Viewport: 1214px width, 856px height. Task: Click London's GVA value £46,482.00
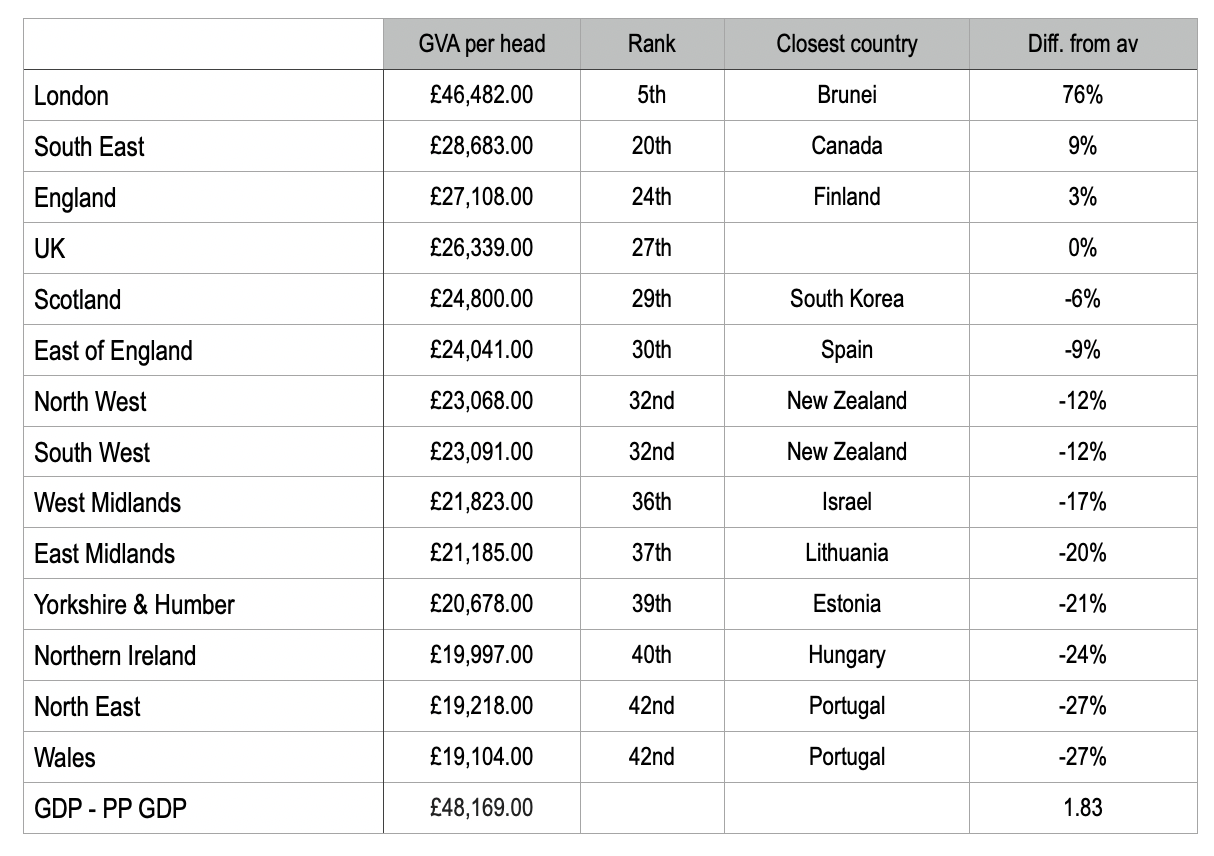[482, 95]
